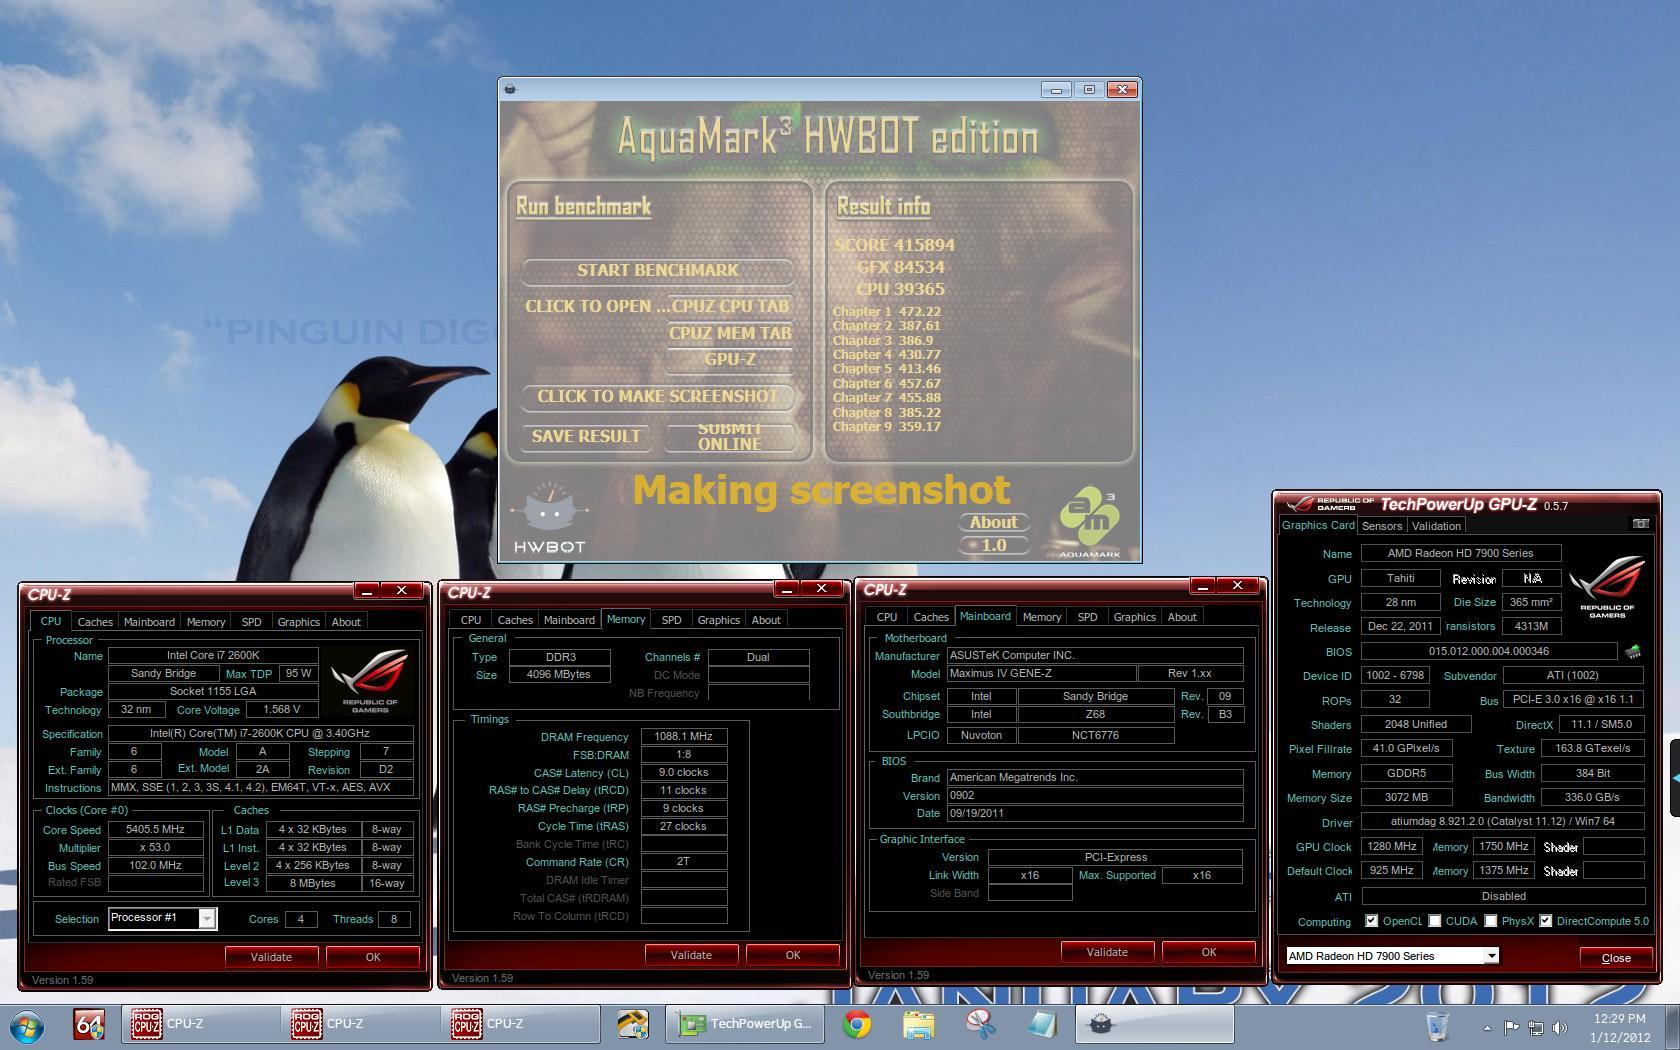Click the Close button in GPU-Z
1680x1050 pixels.
coord(1616,958)
